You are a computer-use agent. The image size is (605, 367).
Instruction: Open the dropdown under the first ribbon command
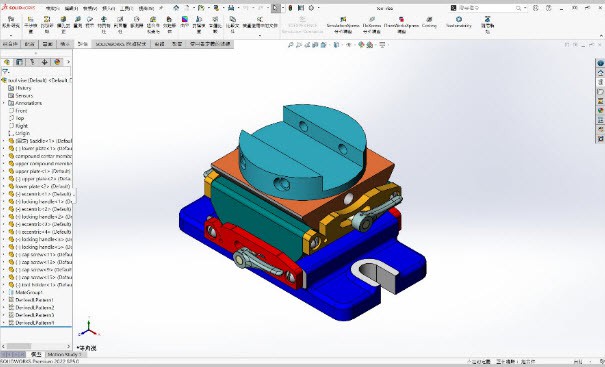(11, 35)
